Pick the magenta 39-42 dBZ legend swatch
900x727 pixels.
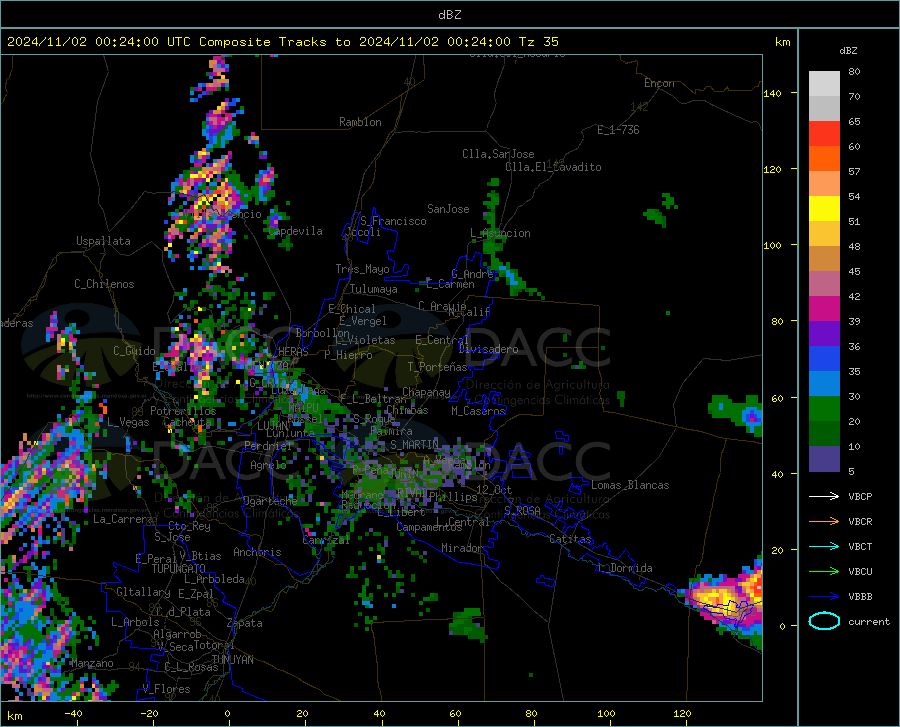pyautogui.click(x=824, y=309)
